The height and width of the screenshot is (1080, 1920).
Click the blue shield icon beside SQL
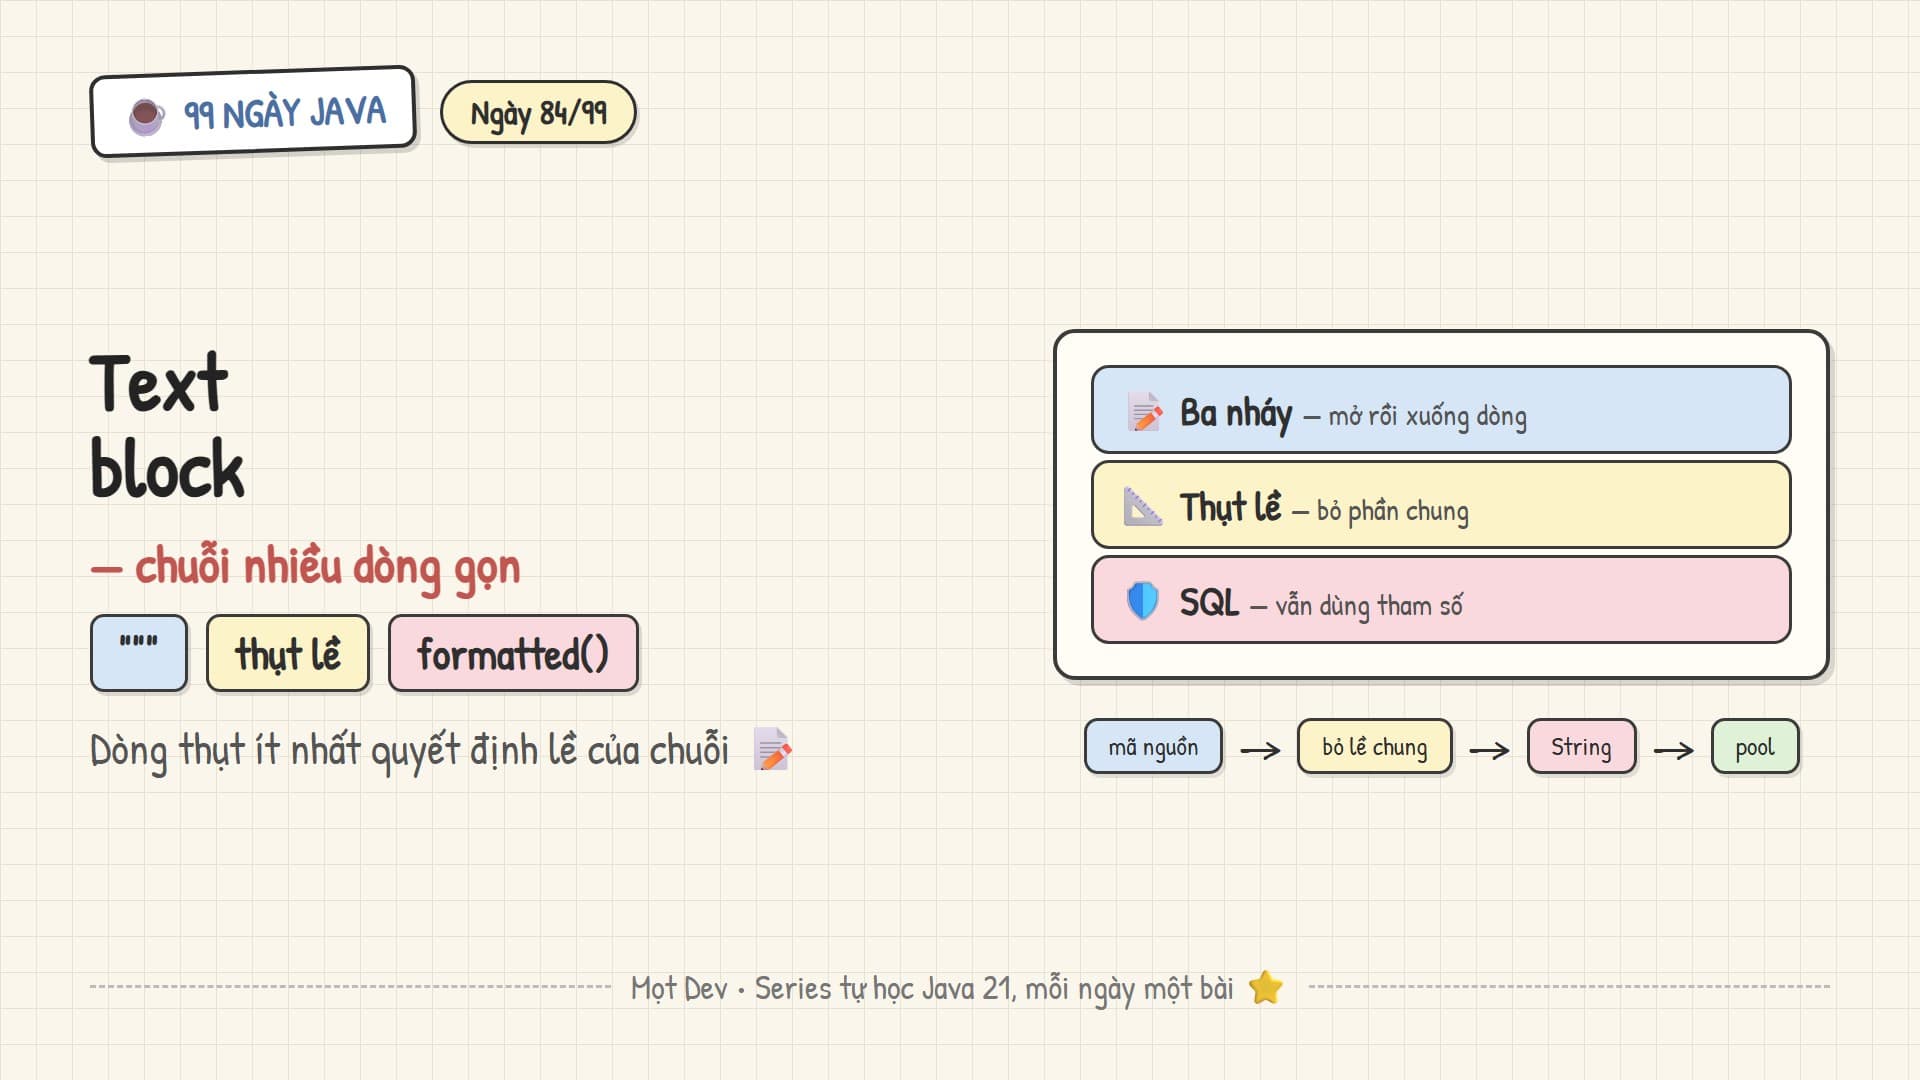coord(1142,601)
